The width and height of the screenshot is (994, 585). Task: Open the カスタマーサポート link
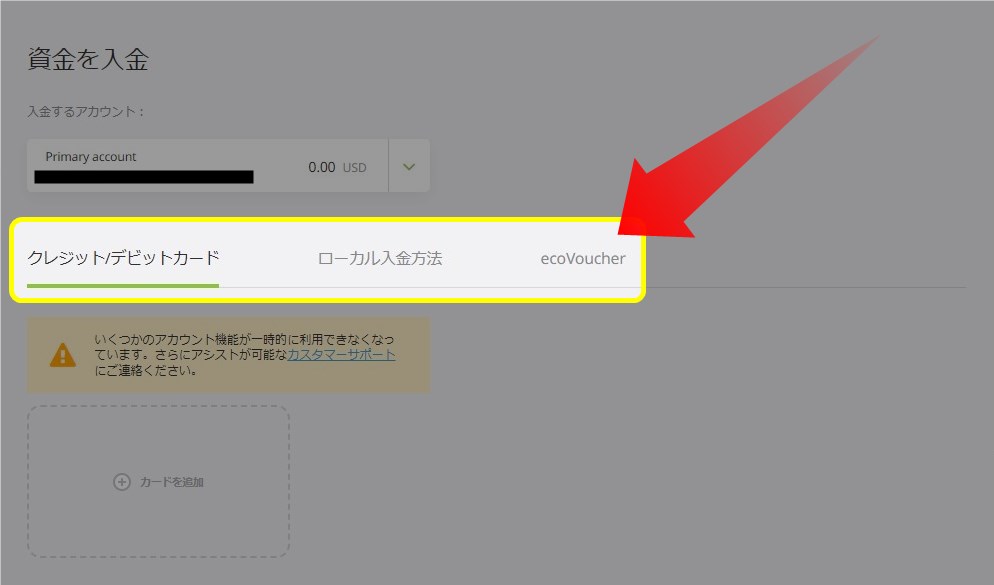coord(342,355)
